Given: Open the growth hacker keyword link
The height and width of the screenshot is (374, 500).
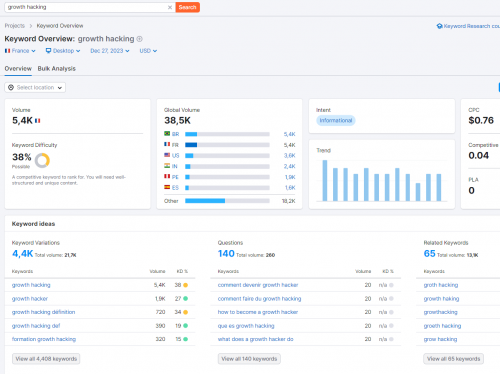Looking at the screenshot, I should 30,299.
